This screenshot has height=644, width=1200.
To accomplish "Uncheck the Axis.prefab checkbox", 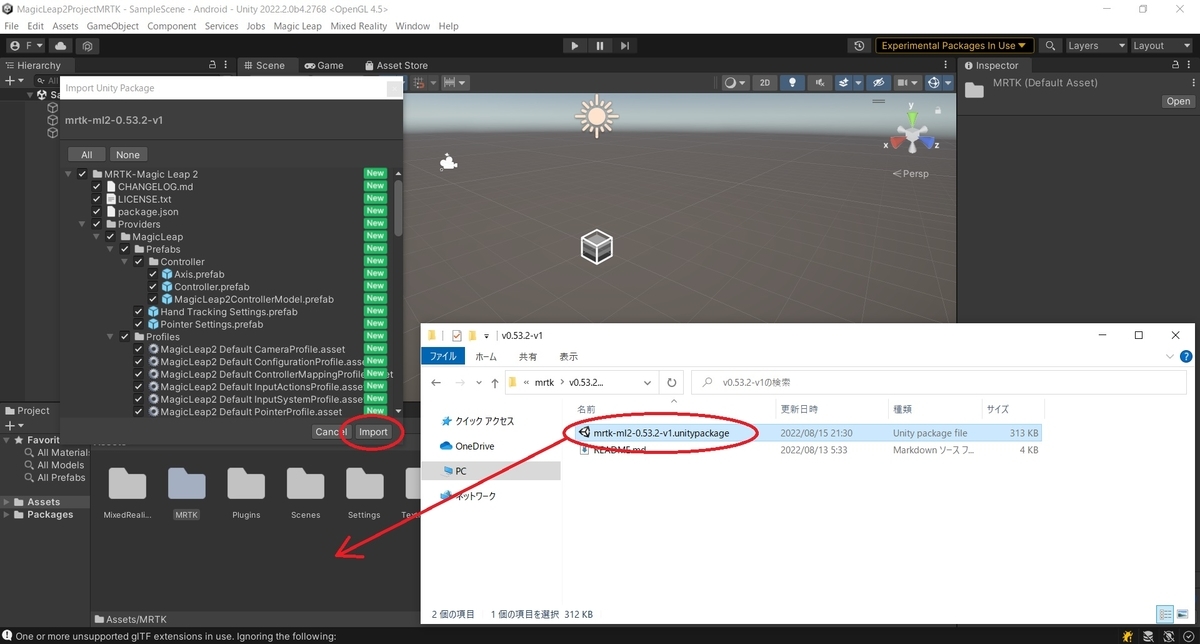I will (x=153, y=274).
